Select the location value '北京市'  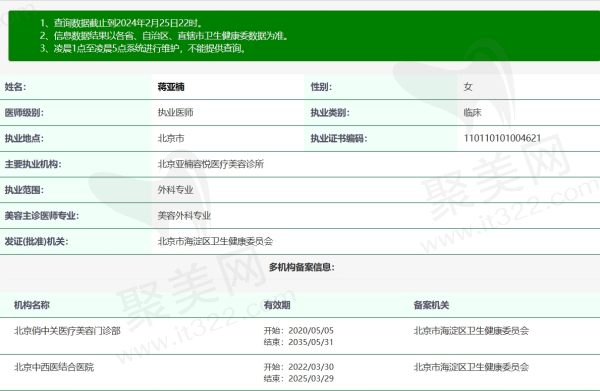pos(171,138)
